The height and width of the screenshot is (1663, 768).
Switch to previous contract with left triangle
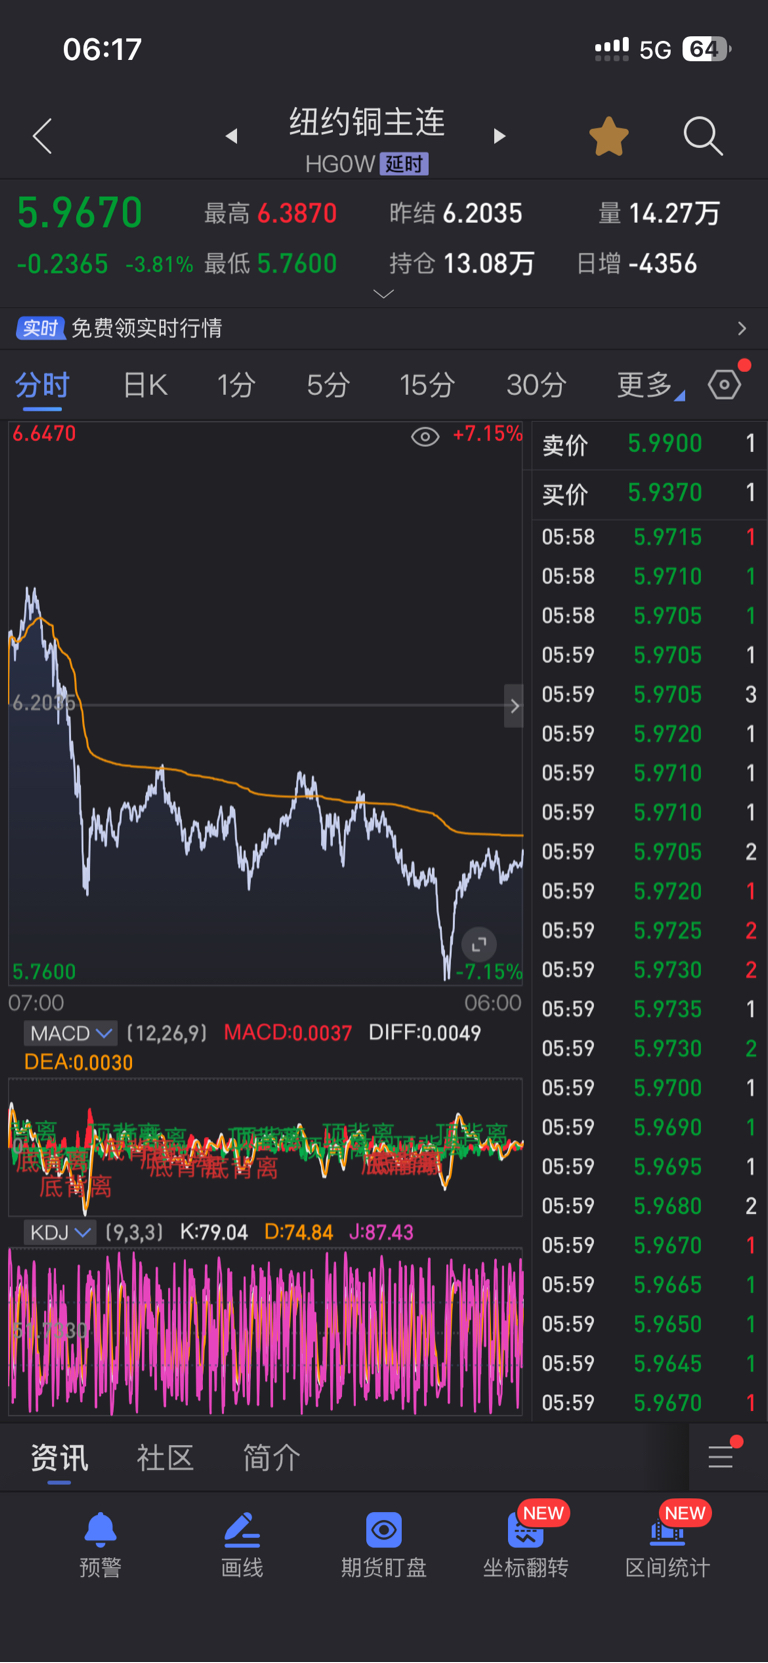coord(231,136)
